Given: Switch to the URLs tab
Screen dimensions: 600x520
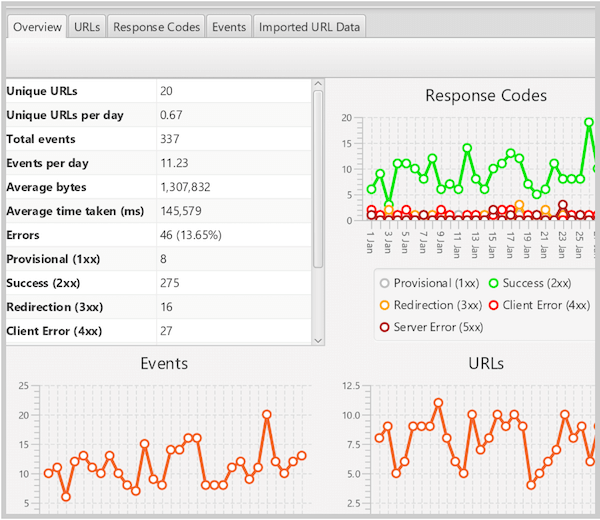Looking at the screenshot, I should point(86,27).
